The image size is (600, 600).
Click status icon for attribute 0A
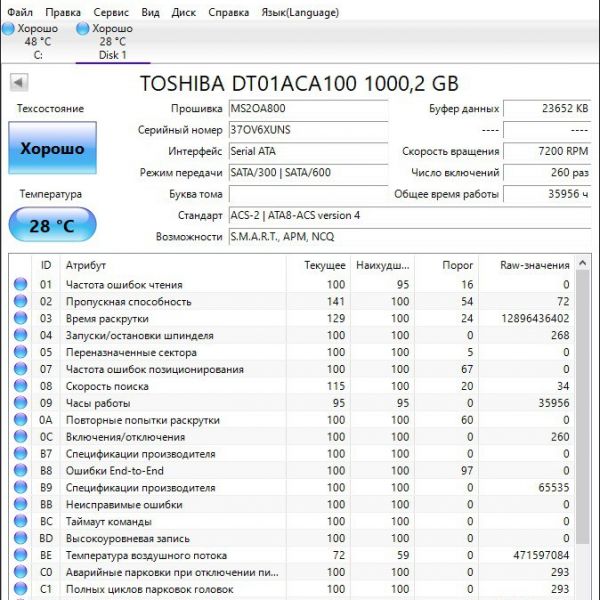click(x=20, y=419)
